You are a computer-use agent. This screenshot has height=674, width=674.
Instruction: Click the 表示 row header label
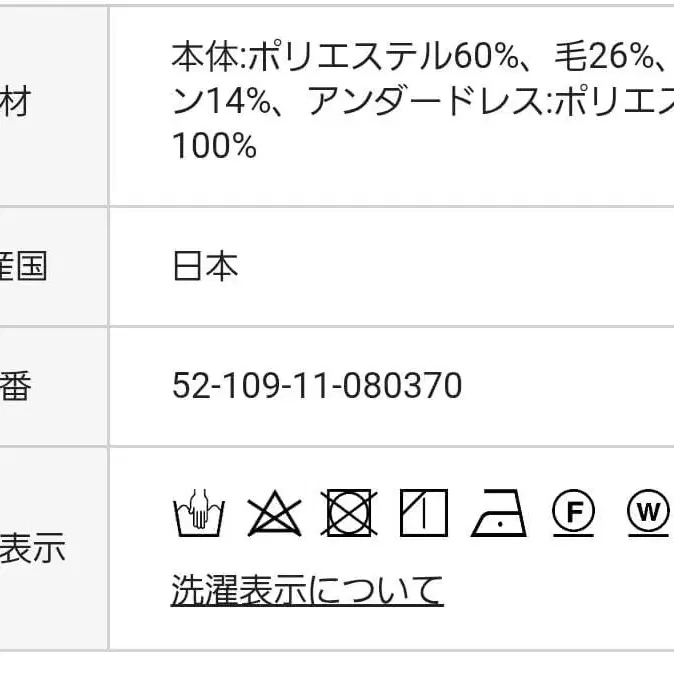(x=32, y=548)
